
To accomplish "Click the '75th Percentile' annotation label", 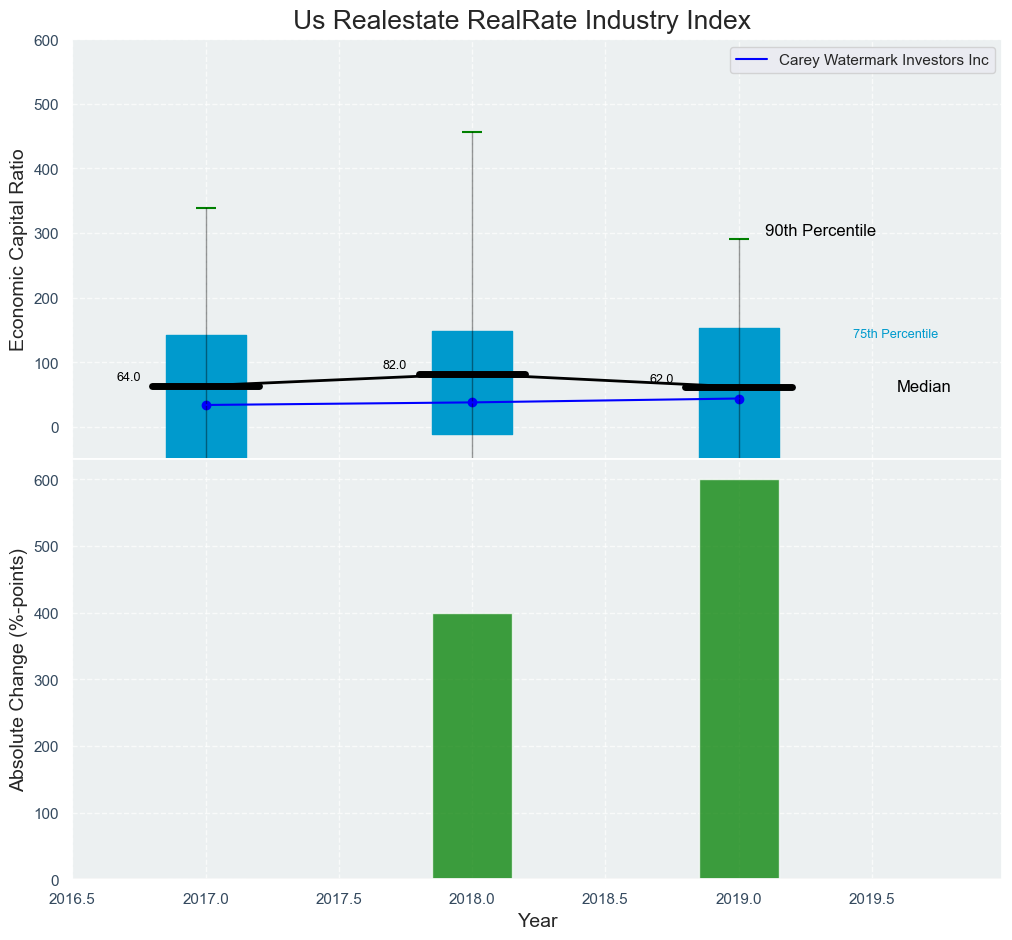I will [895, 334].
